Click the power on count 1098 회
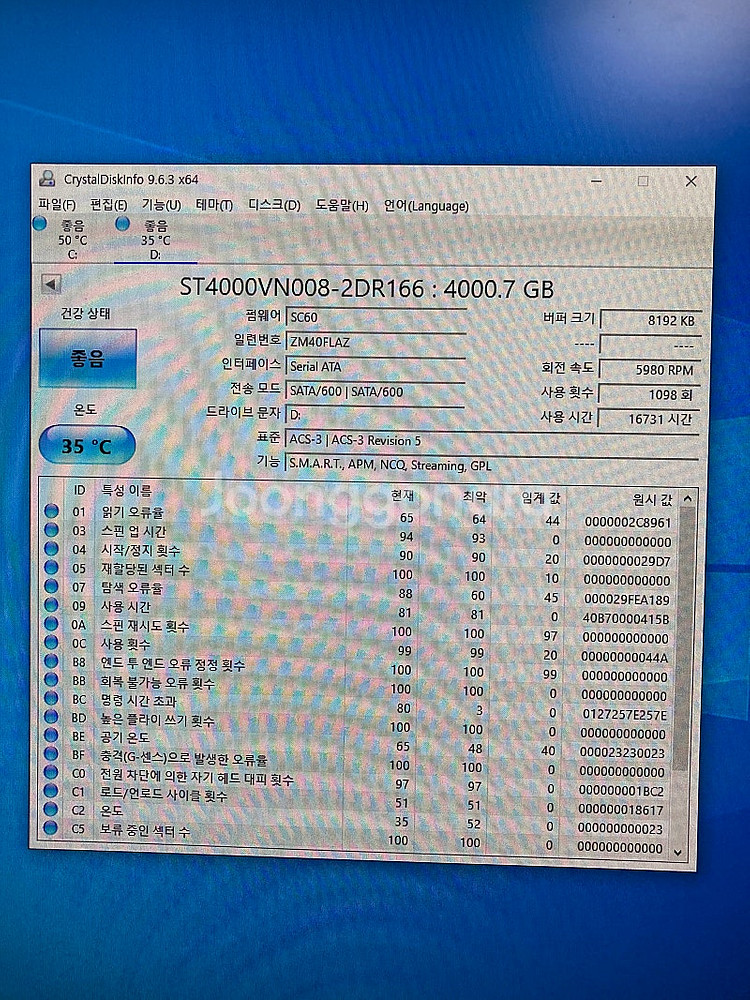Screen dimensions: 750x1000 pos(651,394)
